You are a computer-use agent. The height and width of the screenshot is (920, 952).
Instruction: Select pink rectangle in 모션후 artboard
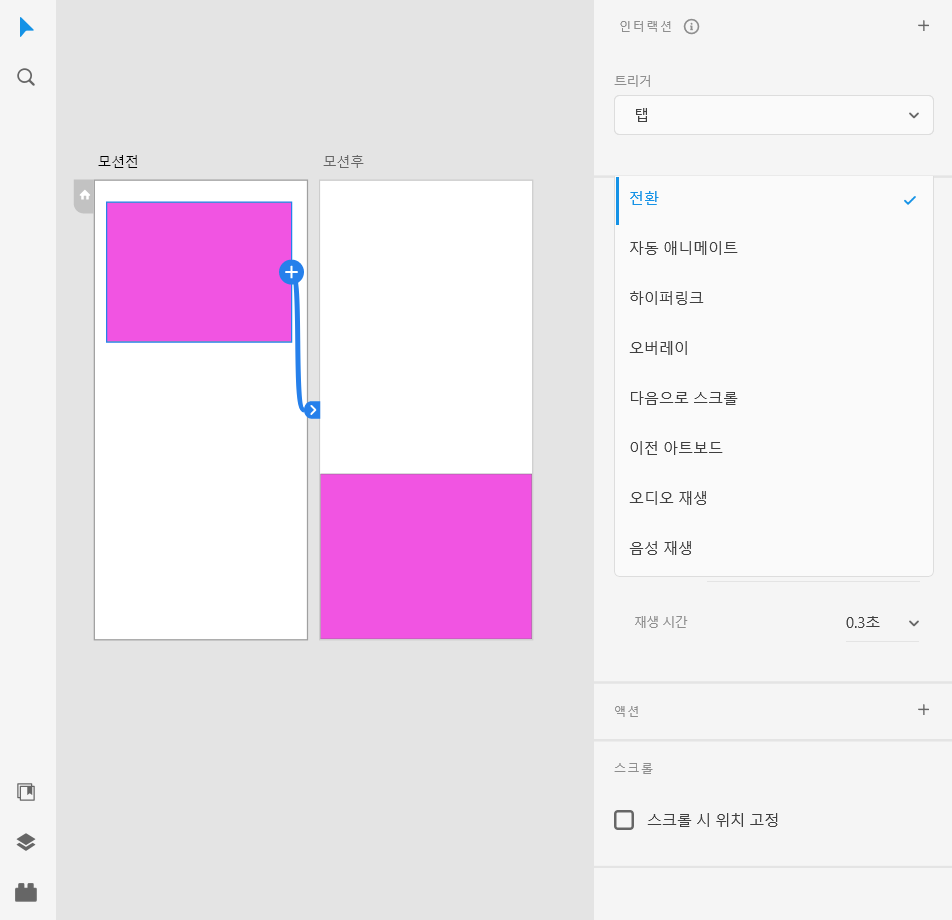point(426,556)
